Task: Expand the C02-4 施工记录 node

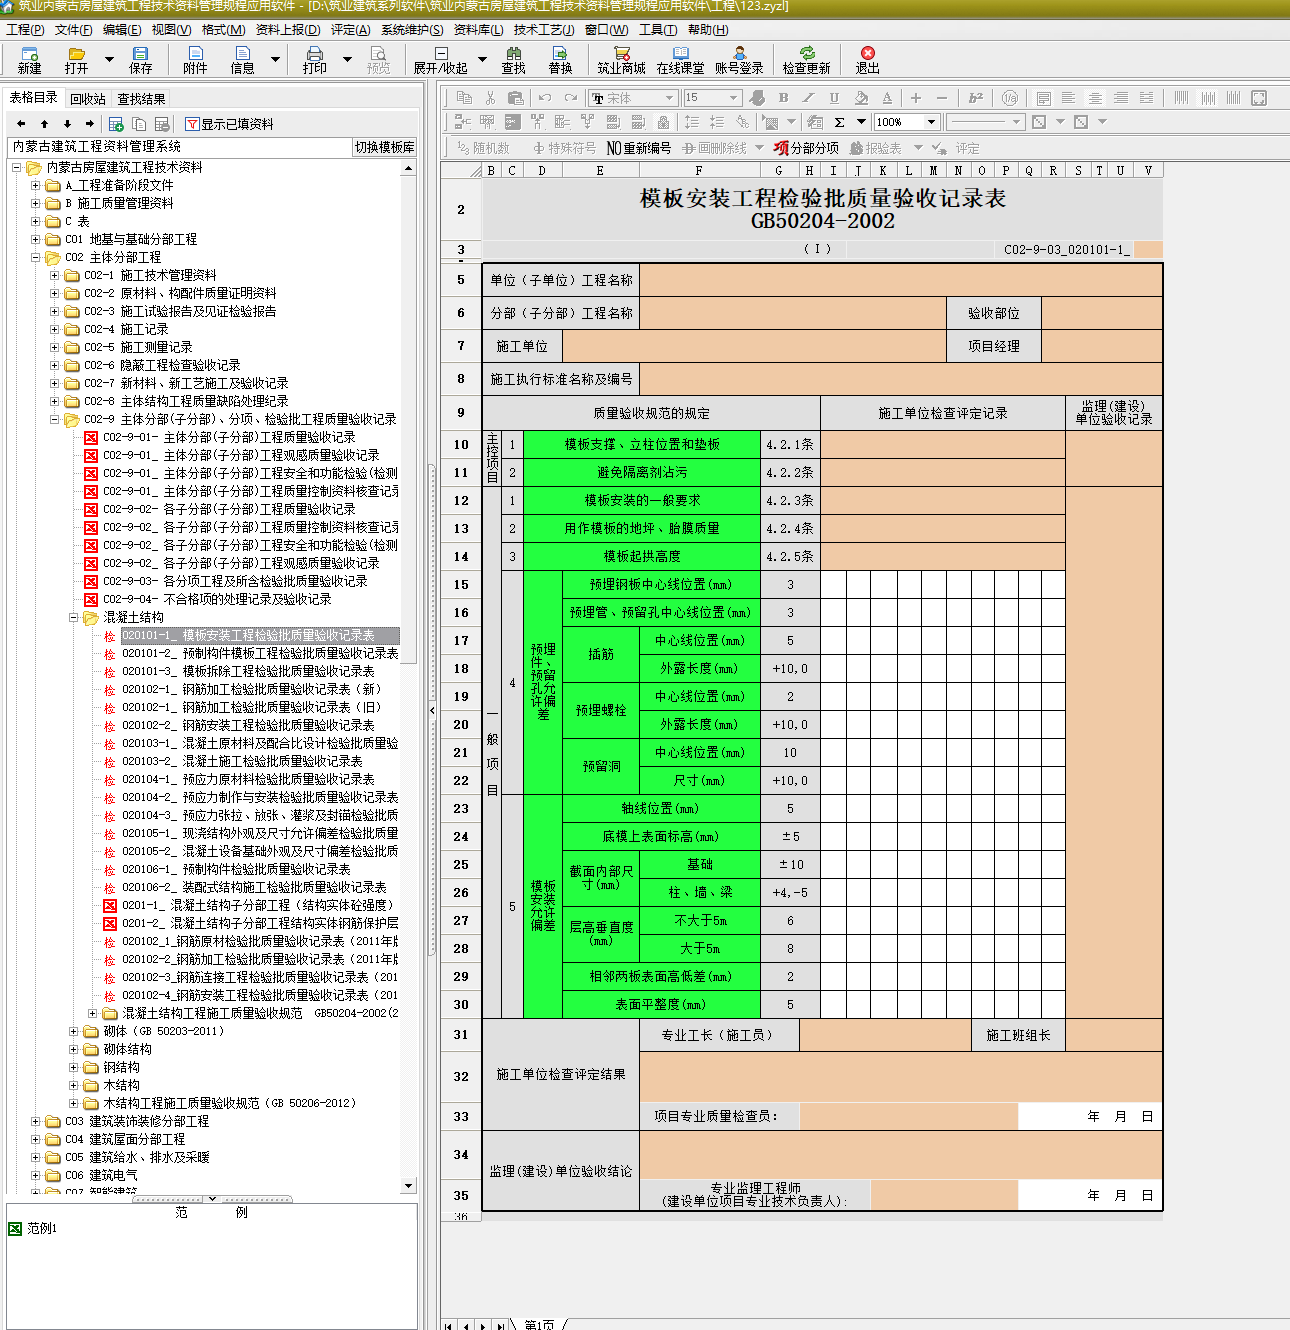Action: tap(55, 329)
